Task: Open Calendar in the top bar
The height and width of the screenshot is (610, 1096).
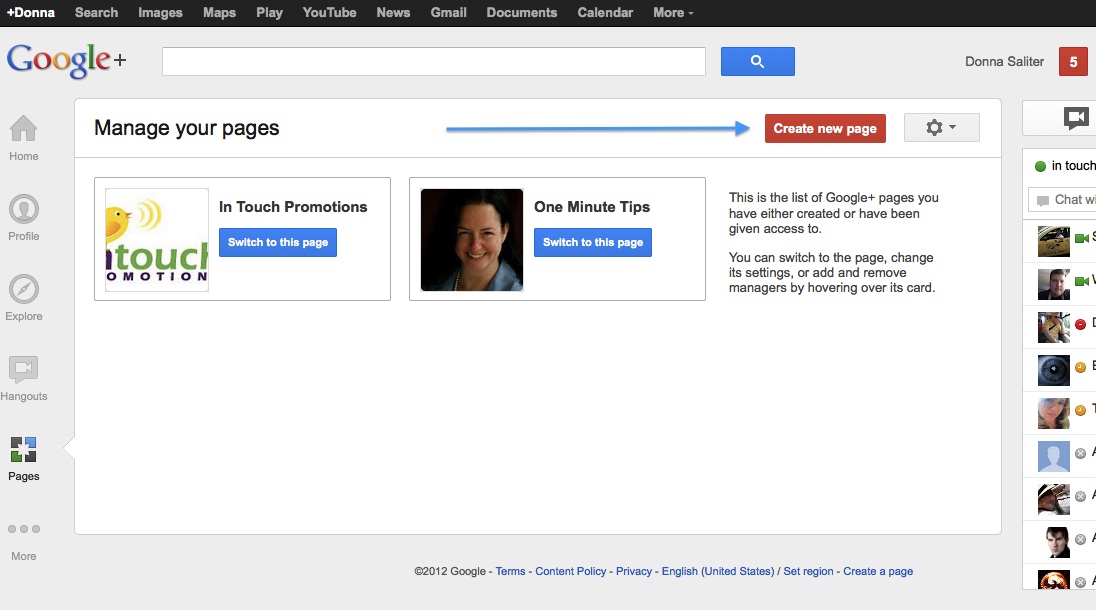Action: [605, 13]
